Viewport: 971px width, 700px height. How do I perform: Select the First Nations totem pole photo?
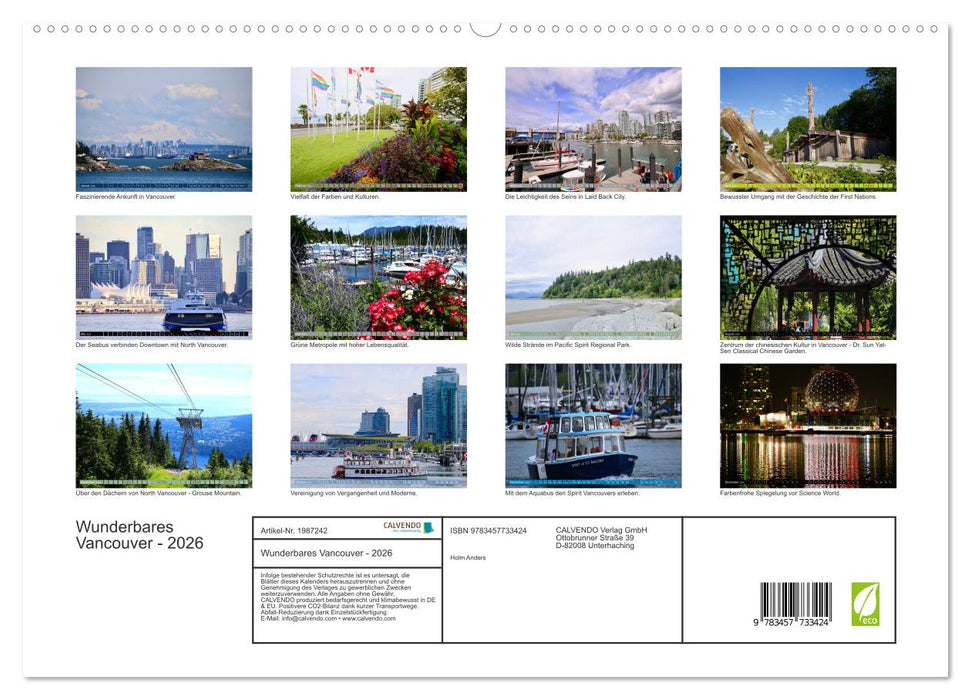point(807,129)
